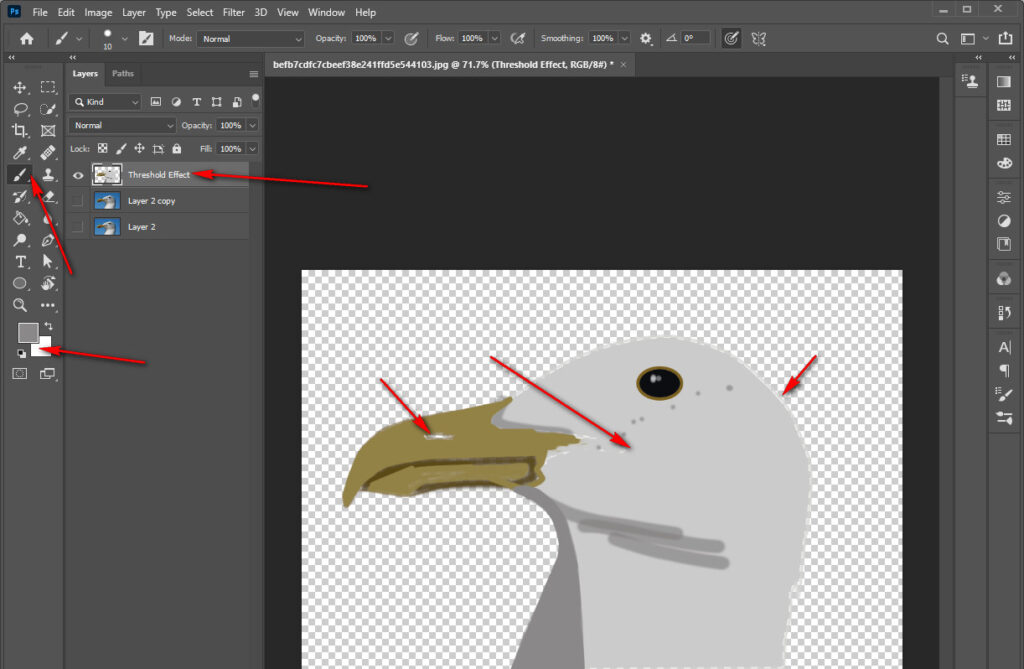The width and height of the screenshot is (1024, 669).
Task: Select the Move tool
Action: click(x=20, y=88)
